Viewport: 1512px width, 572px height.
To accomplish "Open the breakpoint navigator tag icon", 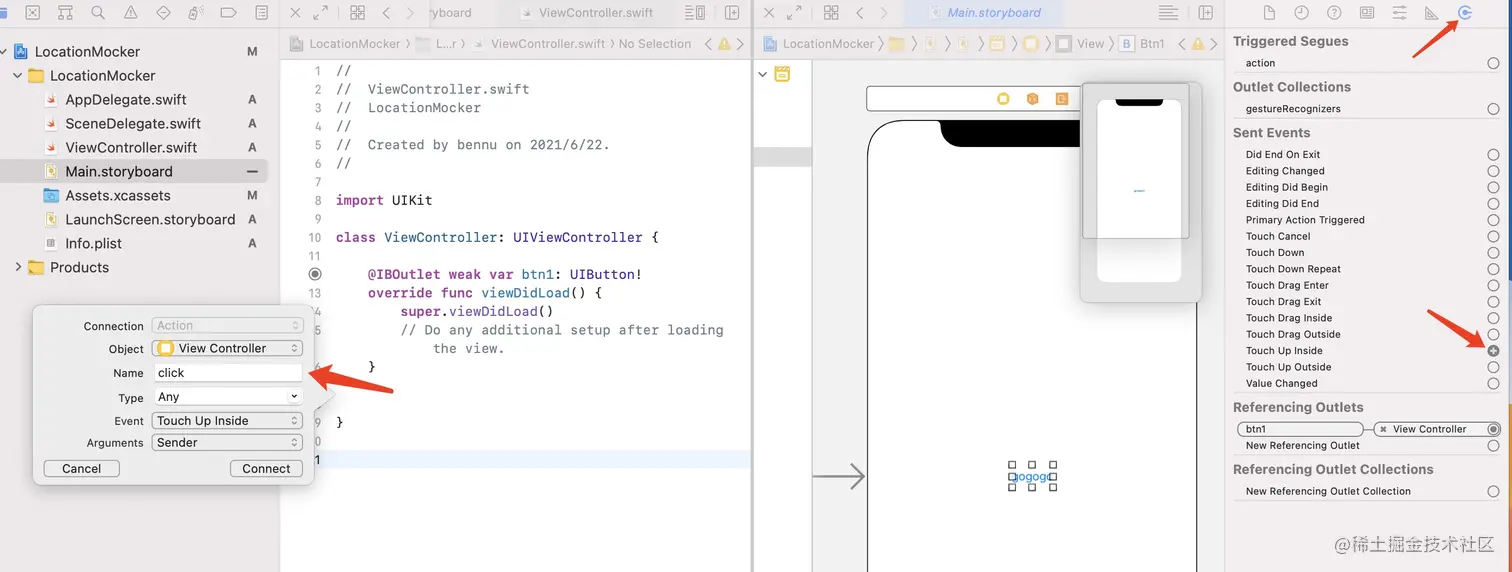I will (228, 13).
